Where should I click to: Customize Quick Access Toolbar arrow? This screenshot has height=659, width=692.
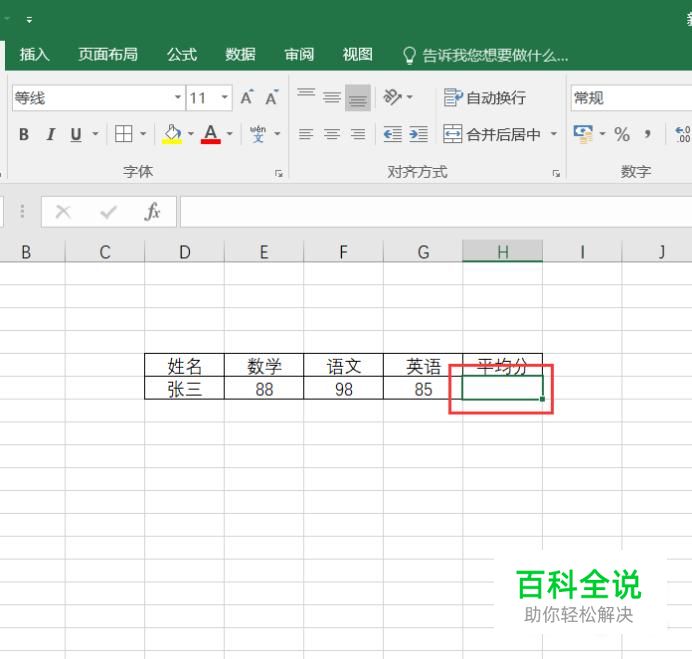coord(29,20)
